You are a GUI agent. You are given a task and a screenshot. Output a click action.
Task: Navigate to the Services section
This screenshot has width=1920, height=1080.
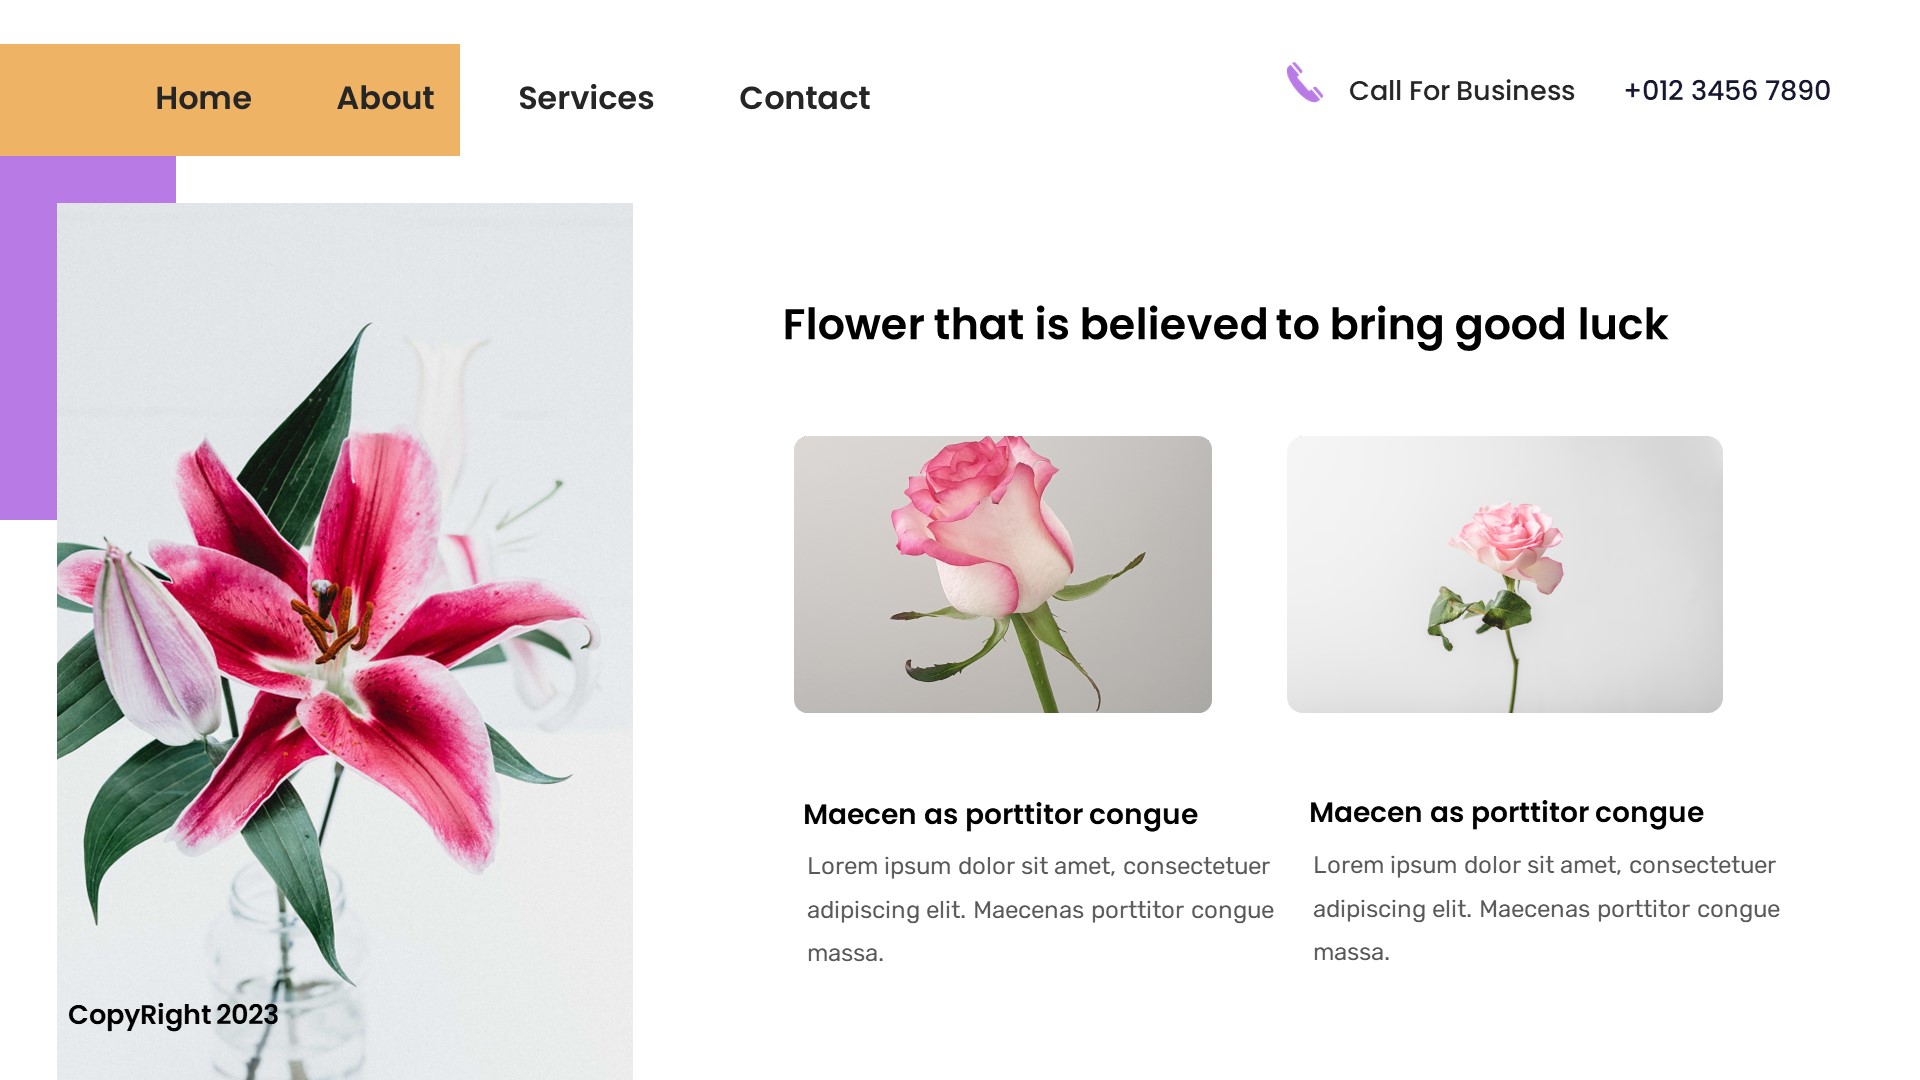point(586,98)
